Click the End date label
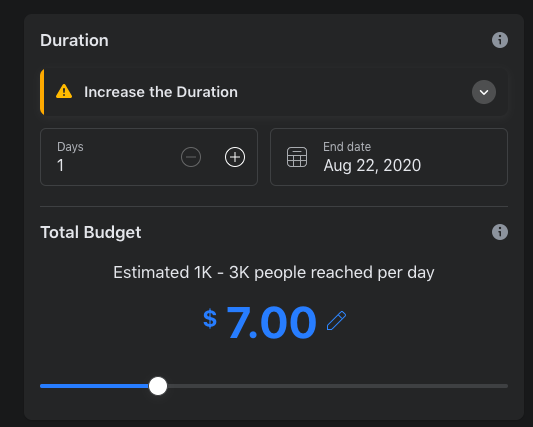The image size is (533, 427). click(347, 147)
